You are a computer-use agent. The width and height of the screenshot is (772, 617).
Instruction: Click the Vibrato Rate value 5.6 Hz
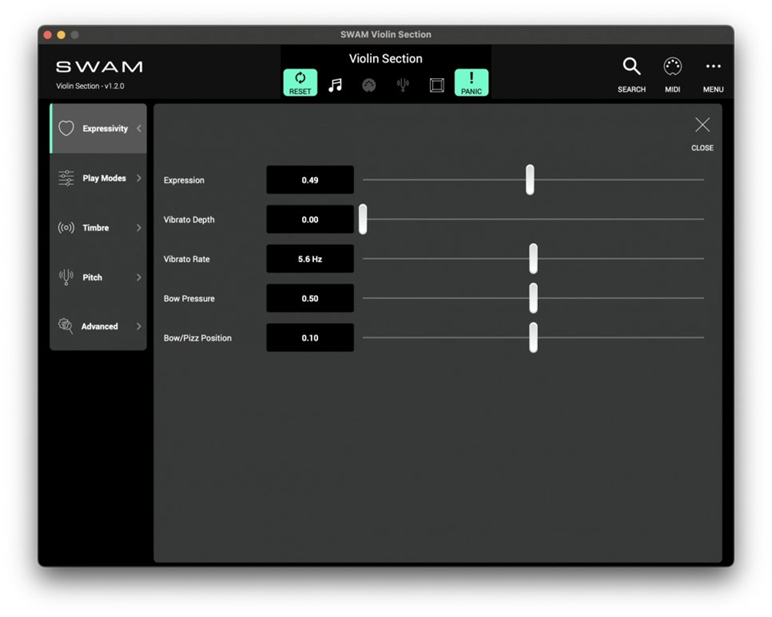(x=310, y=259)
